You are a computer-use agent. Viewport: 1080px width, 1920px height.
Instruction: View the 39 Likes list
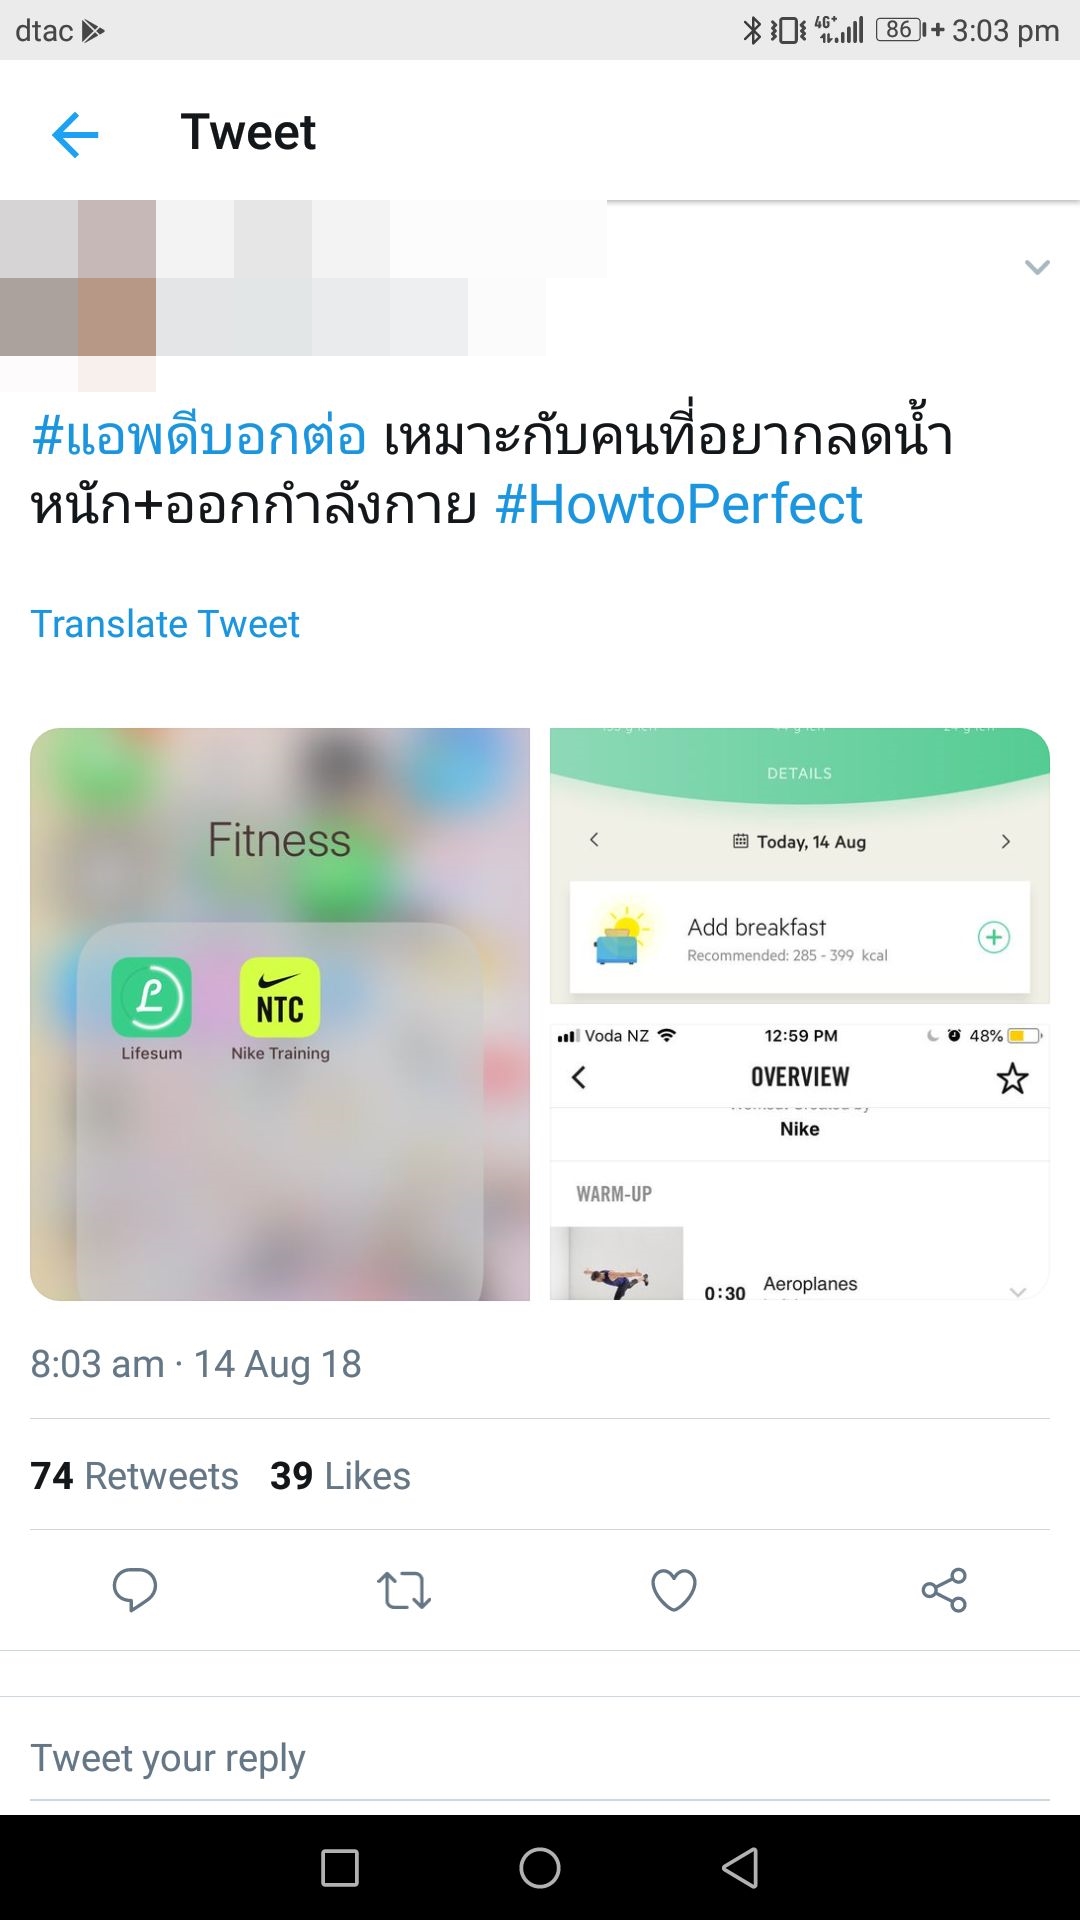pos(340,1476)
